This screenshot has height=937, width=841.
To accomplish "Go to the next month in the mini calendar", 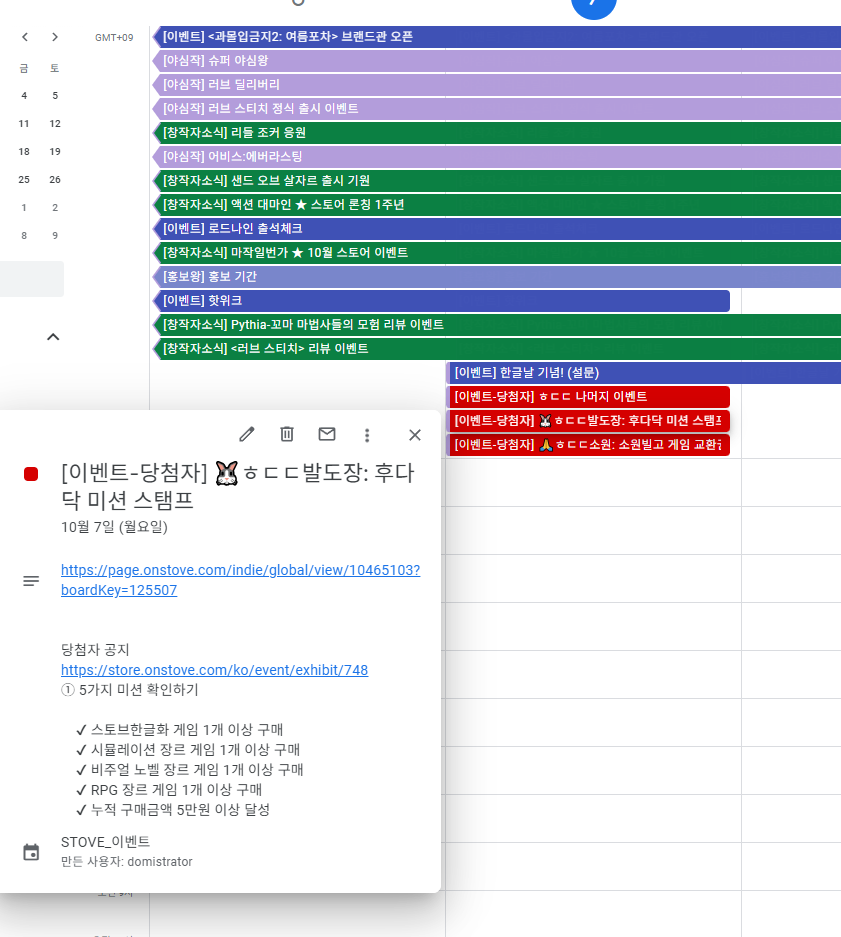I will [x=55, y=37].
